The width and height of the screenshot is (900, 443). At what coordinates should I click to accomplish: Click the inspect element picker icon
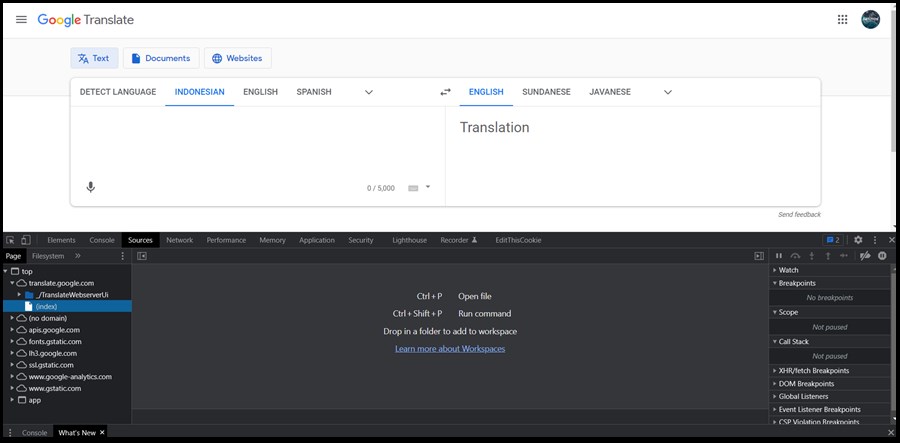(11, 240)
